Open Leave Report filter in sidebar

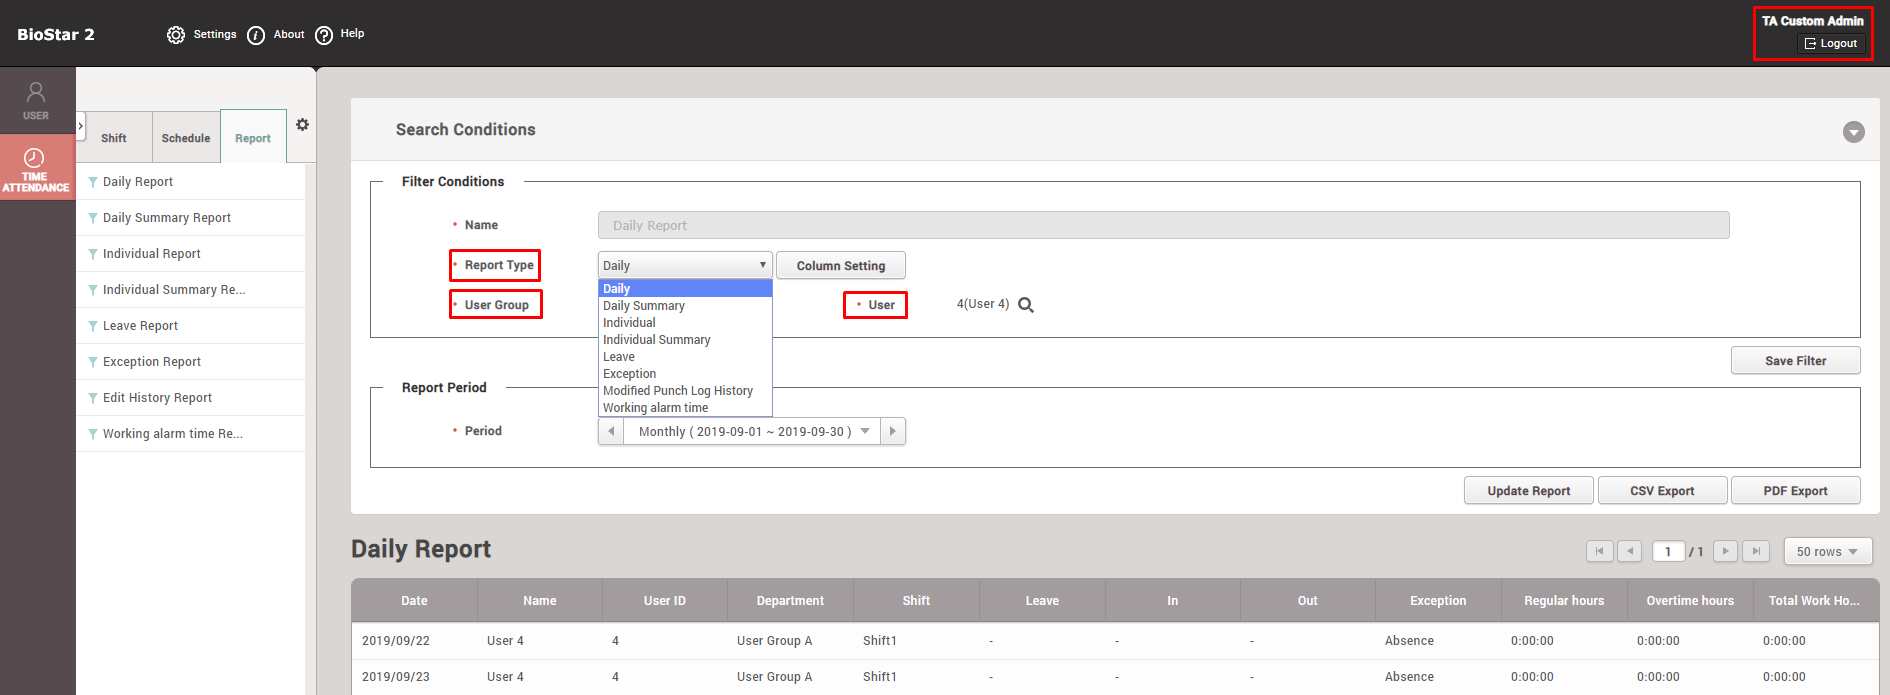[x=140, y=326]
